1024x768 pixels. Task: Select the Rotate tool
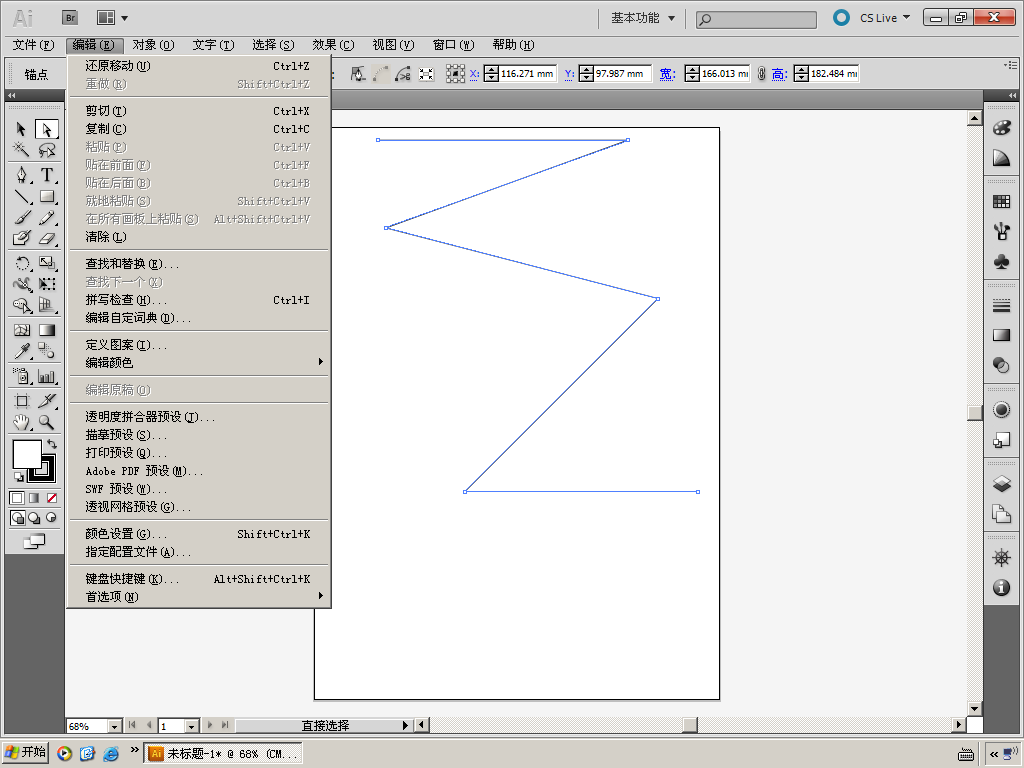pos(21,263)
